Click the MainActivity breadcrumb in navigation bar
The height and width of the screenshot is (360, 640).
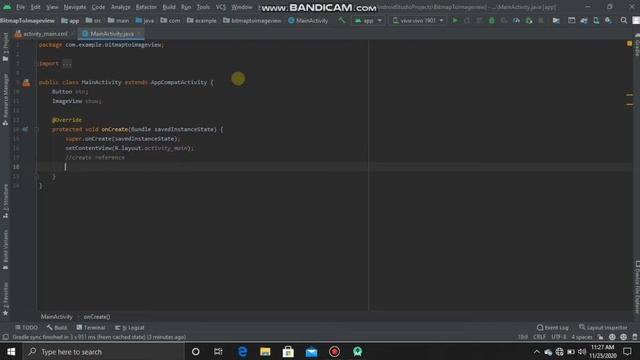[x=308, y=20]
